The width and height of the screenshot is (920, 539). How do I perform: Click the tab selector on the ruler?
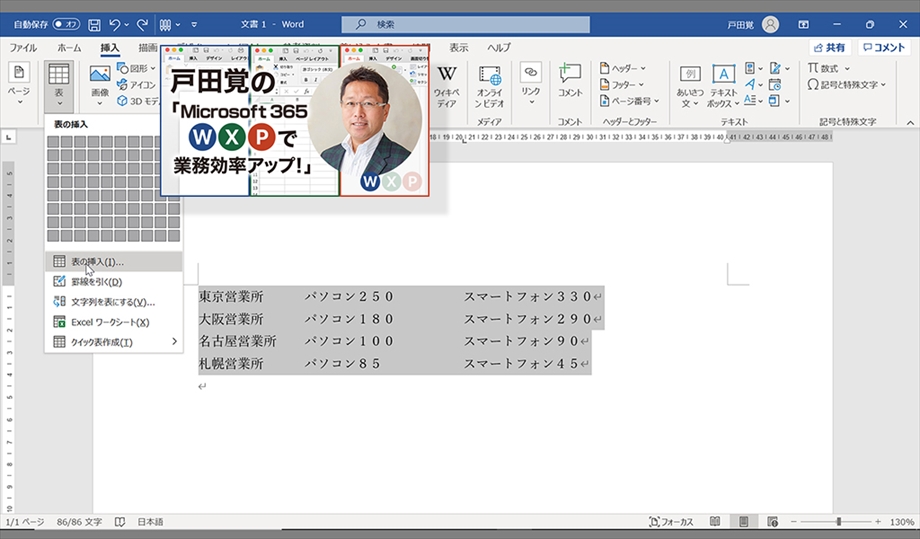(x=8, y=137)
